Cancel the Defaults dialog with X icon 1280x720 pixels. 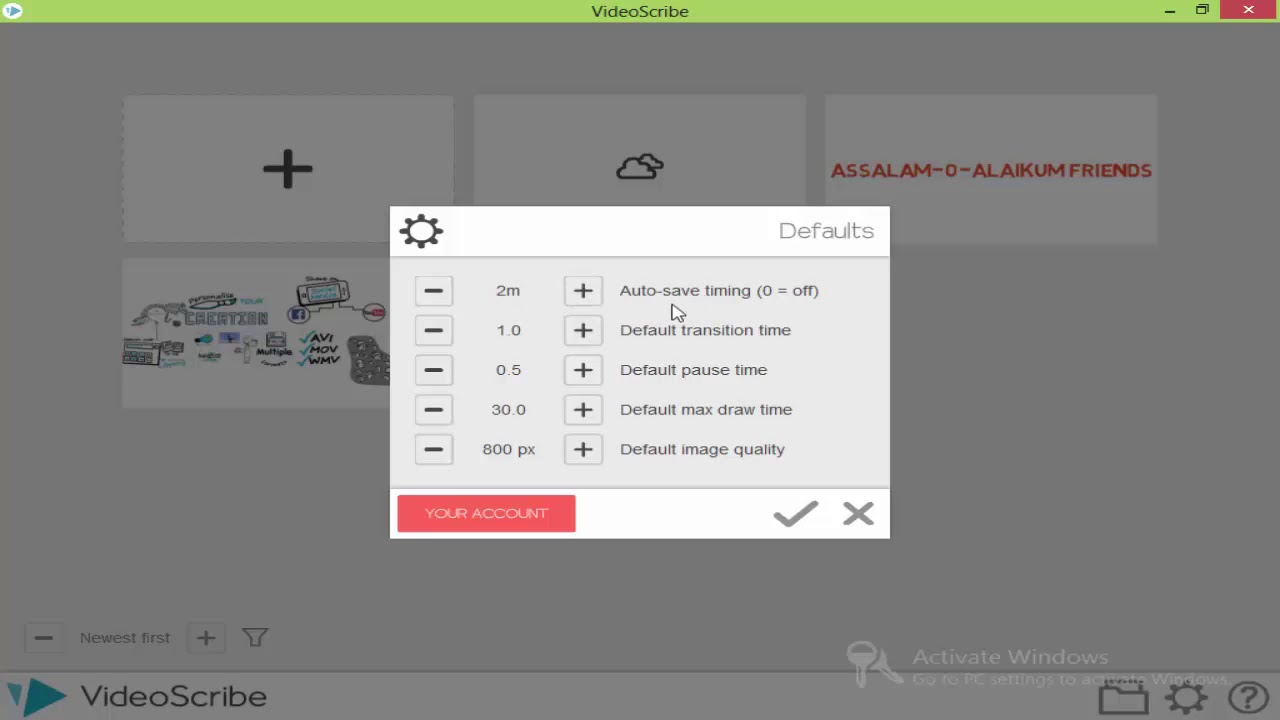(x=858, y=513)
